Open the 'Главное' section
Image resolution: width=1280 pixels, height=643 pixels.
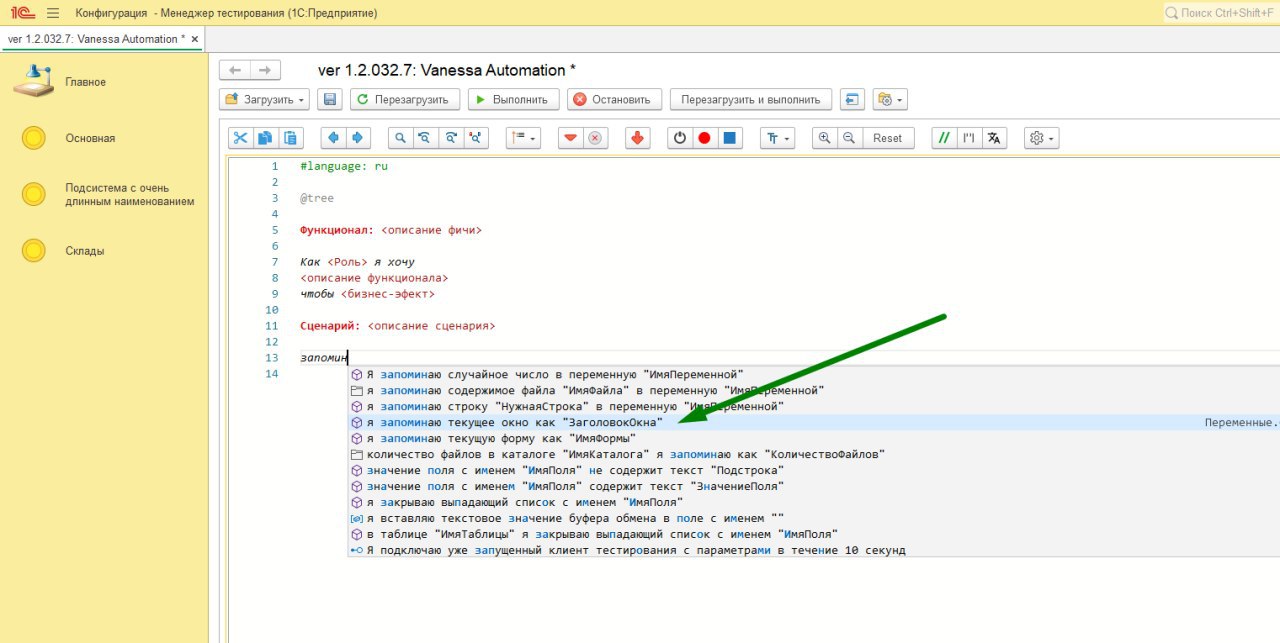pyautogui.click(x=86, y=82)
